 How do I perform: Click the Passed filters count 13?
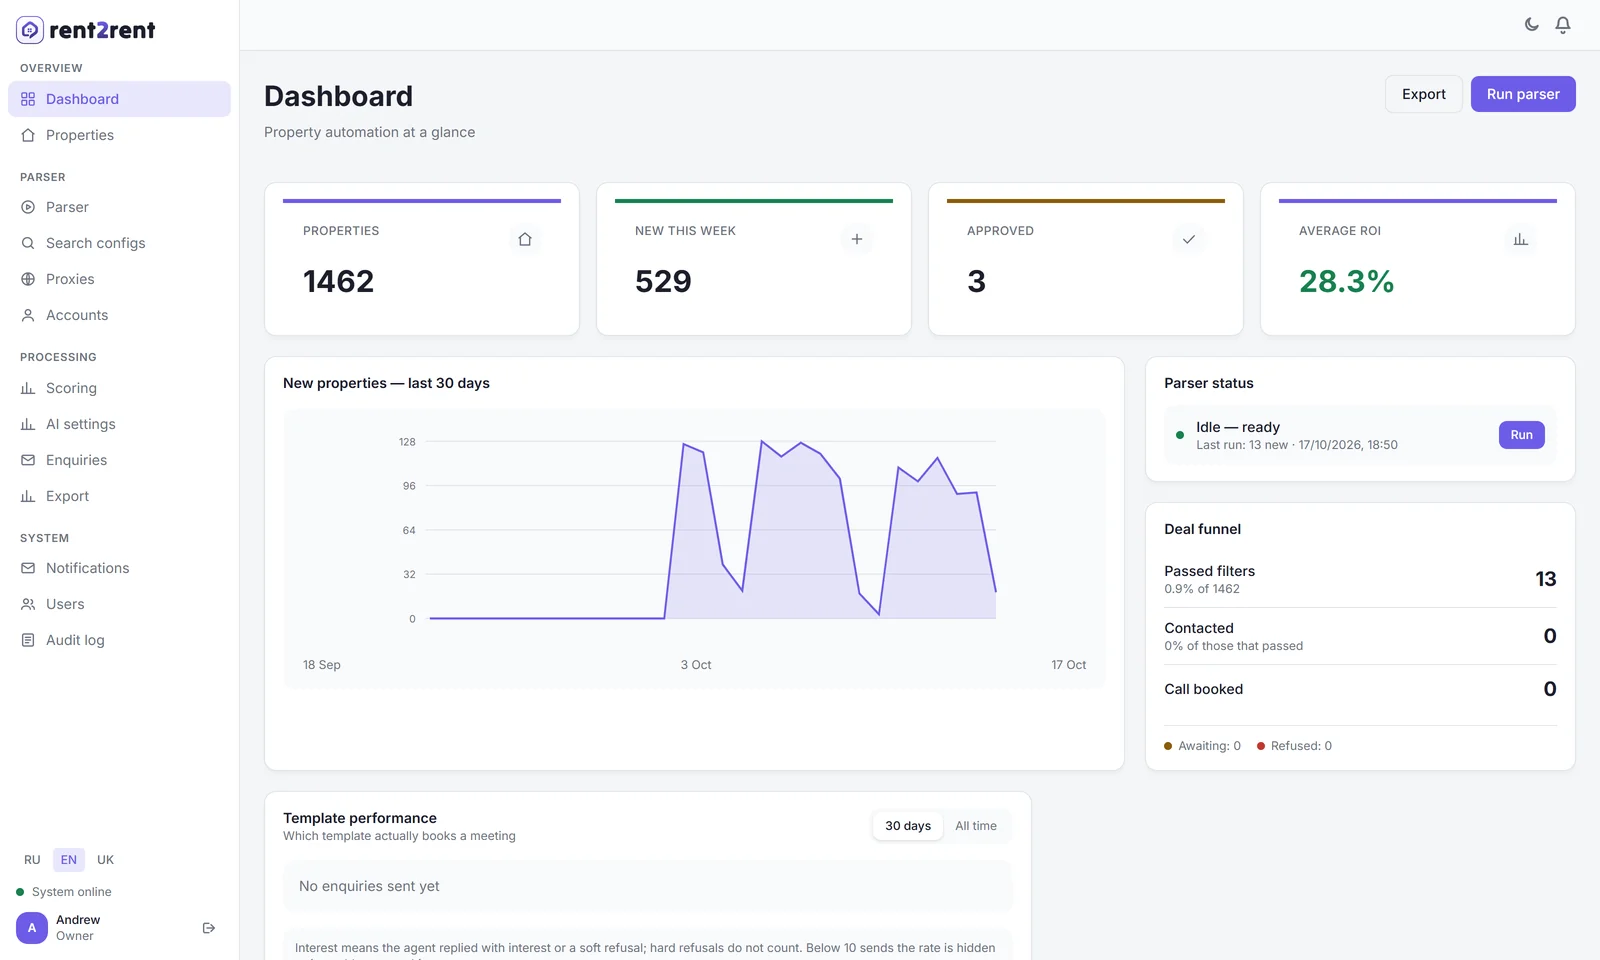(x=1546, y=579)
